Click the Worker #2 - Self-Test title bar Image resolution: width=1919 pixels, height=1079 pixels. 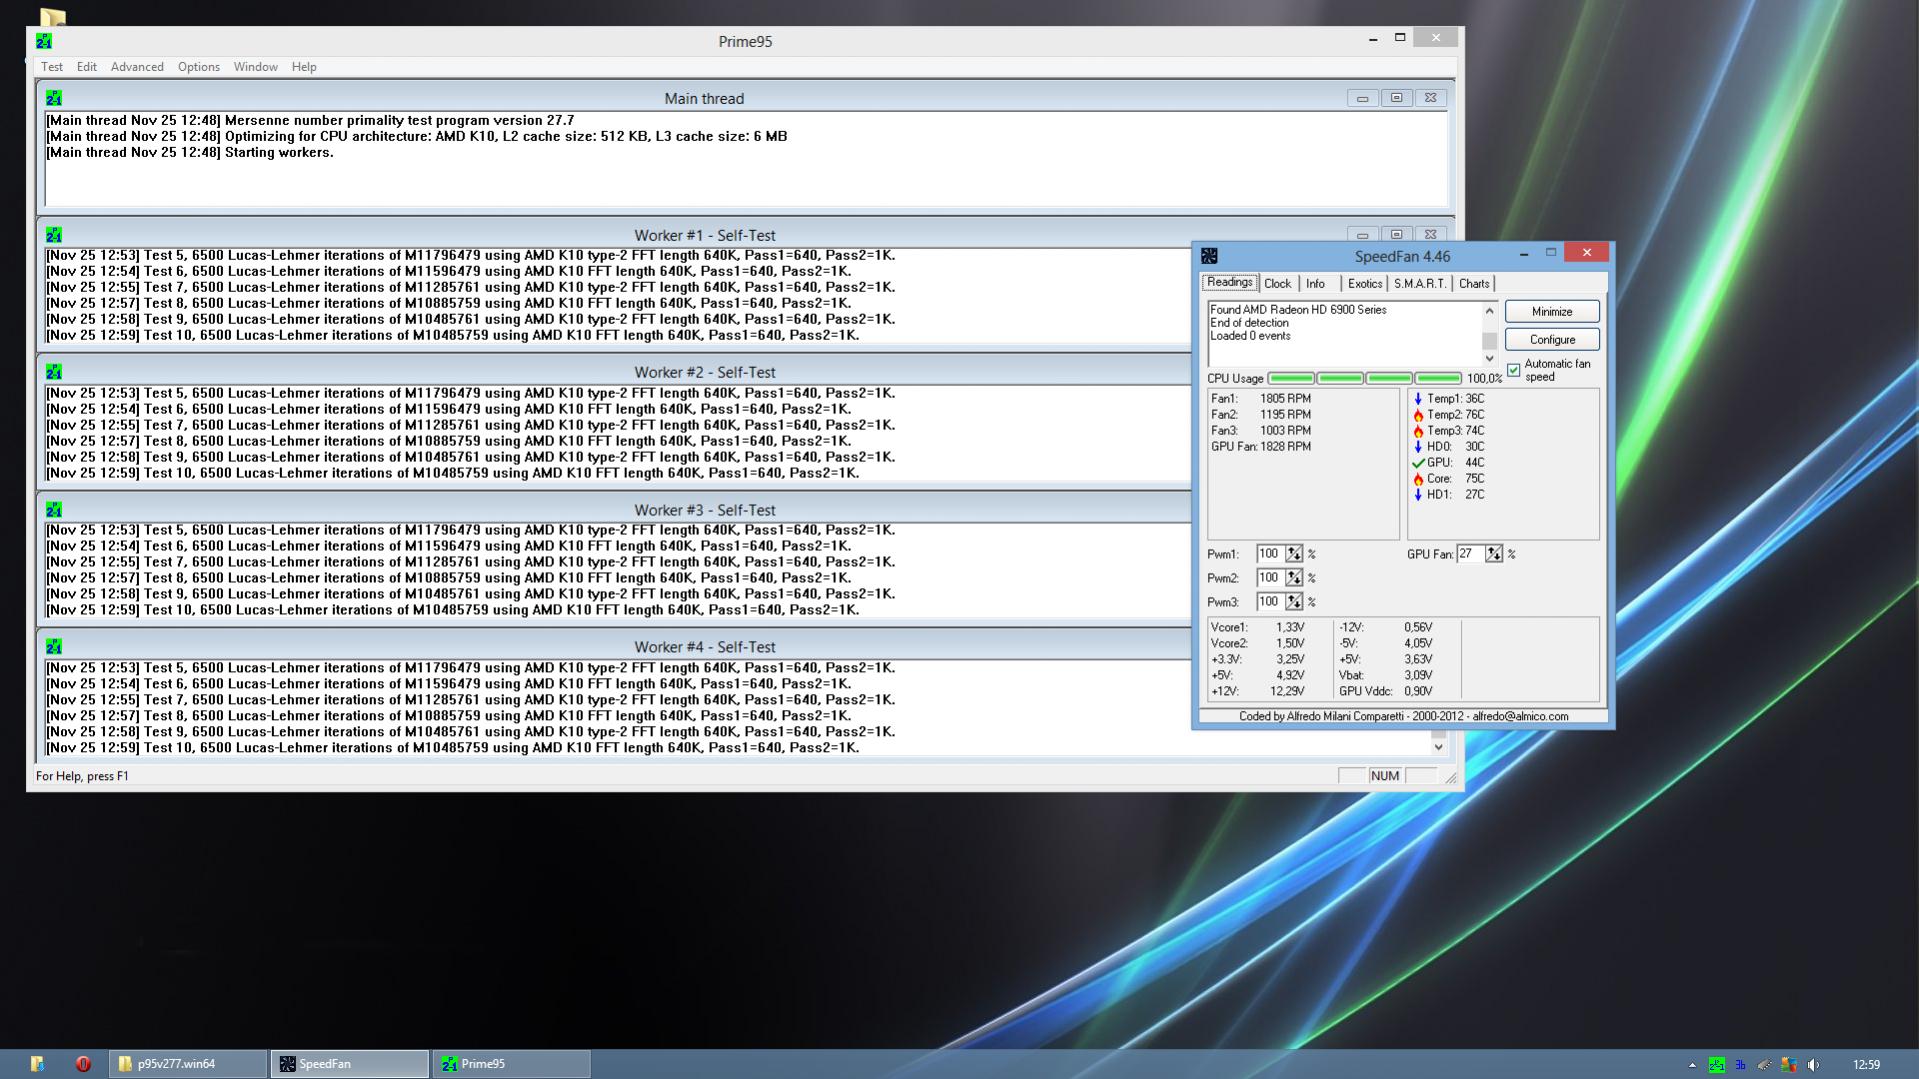click(x=704, y=372)
